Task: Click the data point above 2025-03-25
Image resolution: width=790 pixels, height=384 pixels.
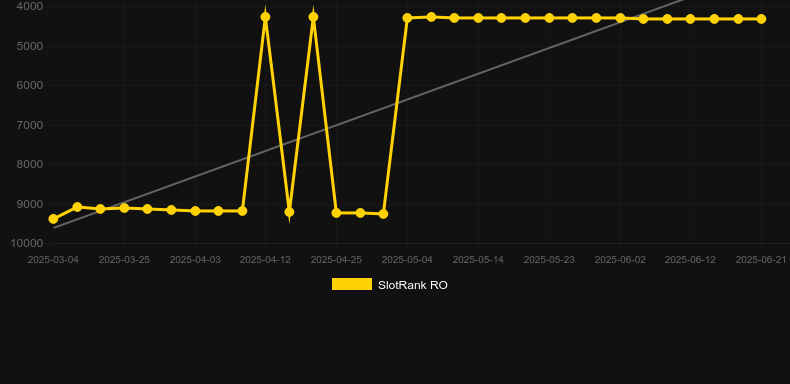Action: click(x=124, y=208)
